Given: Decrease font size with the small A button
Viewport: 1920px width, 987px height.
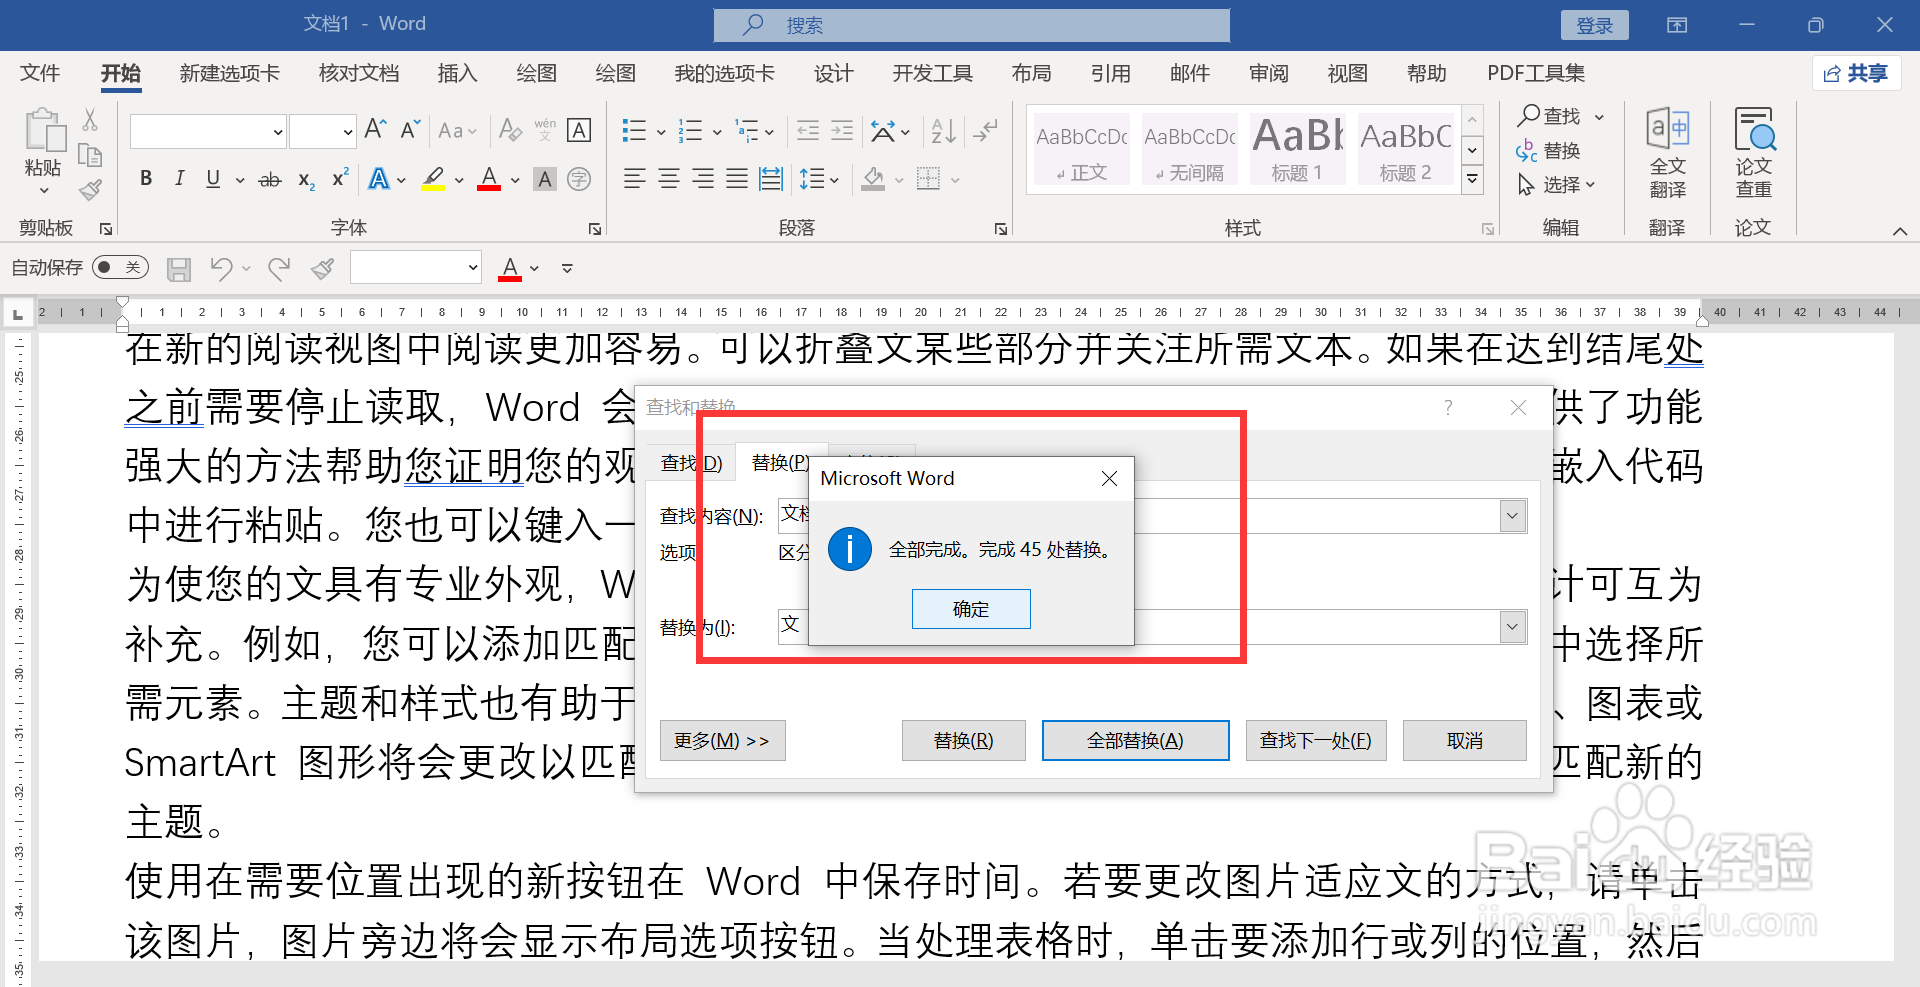Looking at the screenshot, I should click(410, 129).
